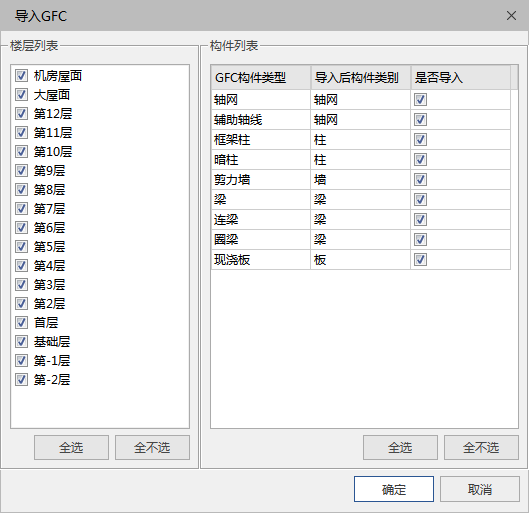Toggle the 第5层 floor checkbox
This screenshot has width=529, height=513.
pos(21,247)
